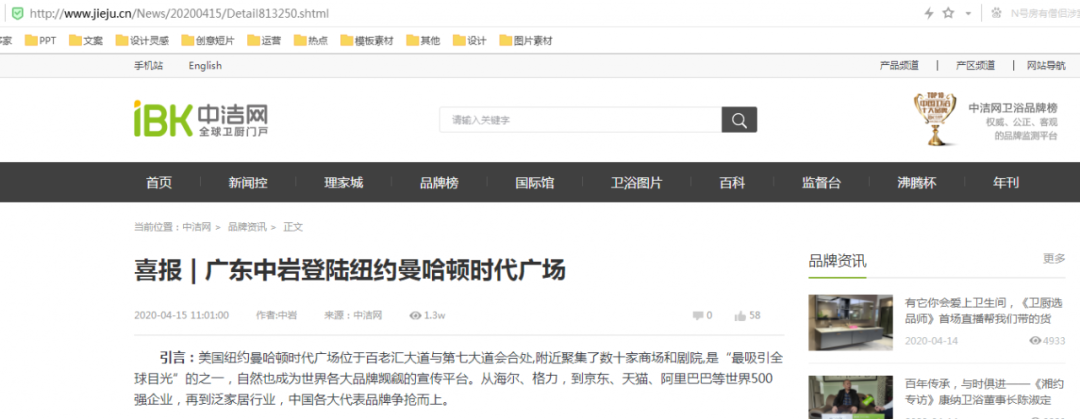This screenshot has height=419, width=1080.
Task: Open dropdown arrow next to the star icon
Action: point(968,14)
